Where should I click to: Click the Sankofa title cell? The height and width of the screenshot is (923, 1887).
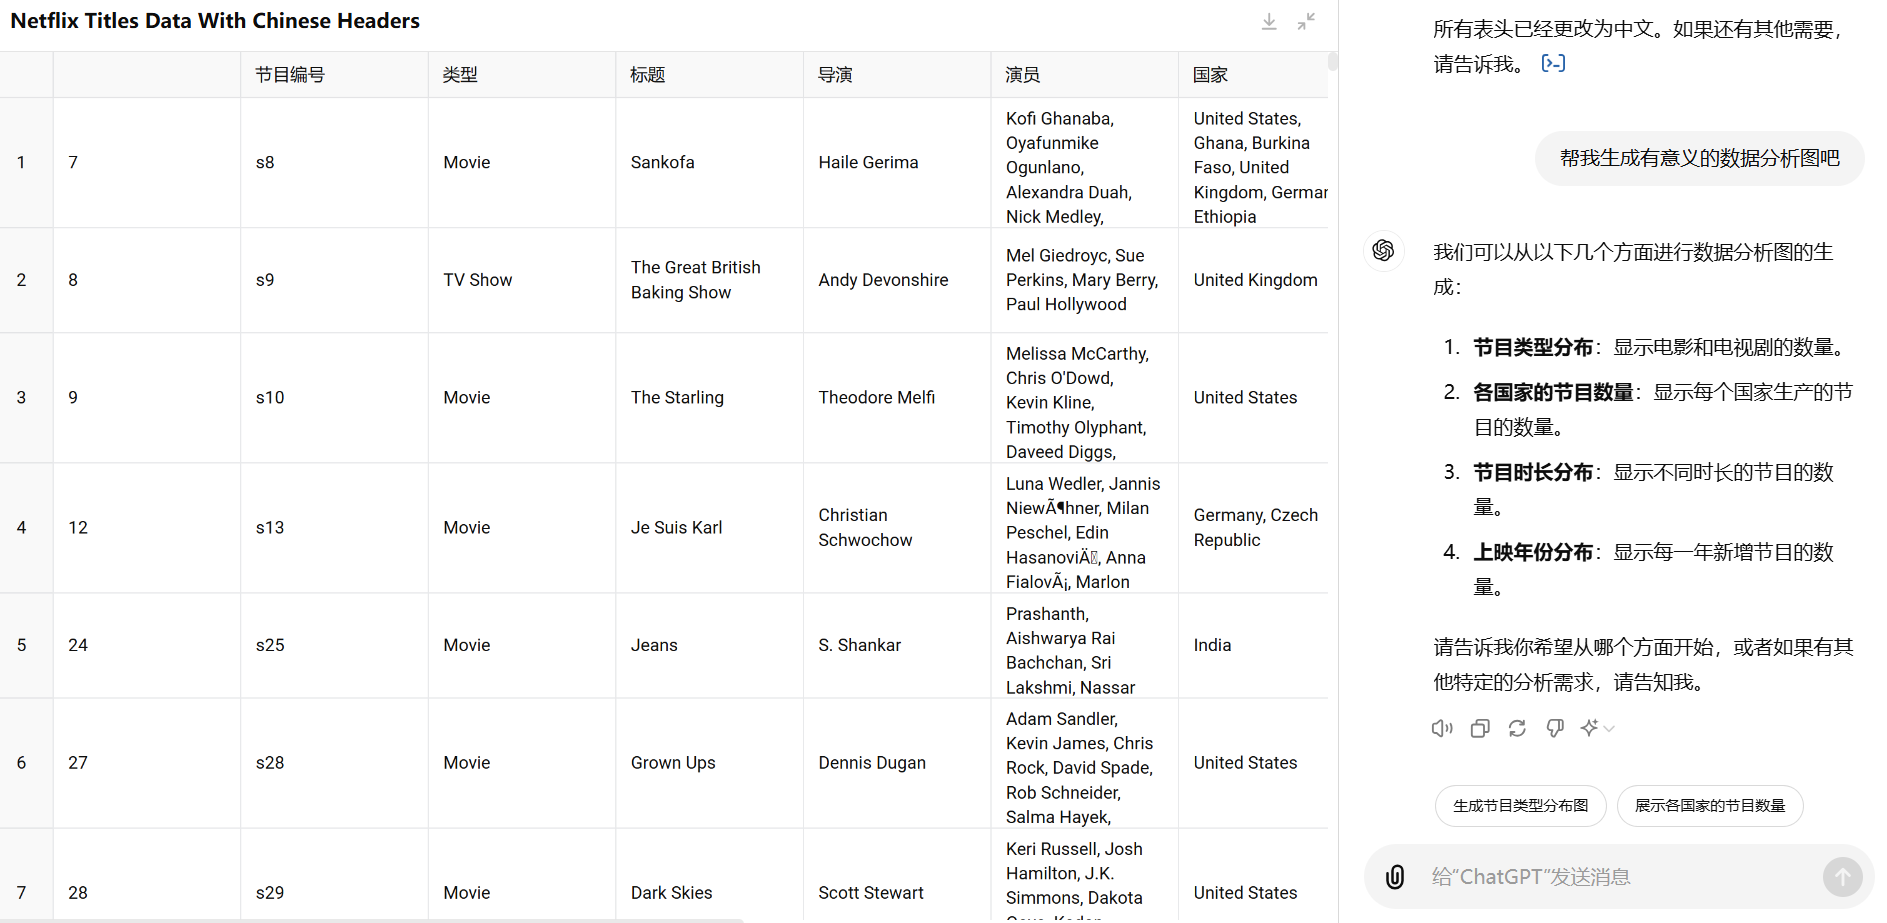709,162
